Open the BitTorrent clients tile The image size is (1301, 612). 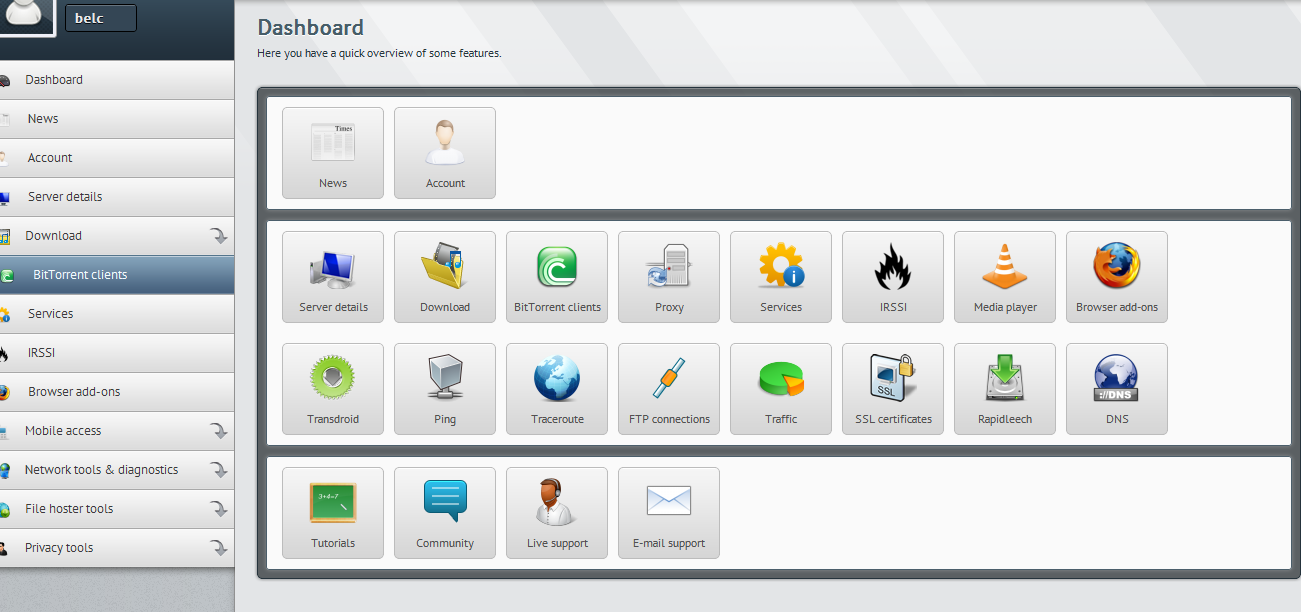tap(557, 277)
